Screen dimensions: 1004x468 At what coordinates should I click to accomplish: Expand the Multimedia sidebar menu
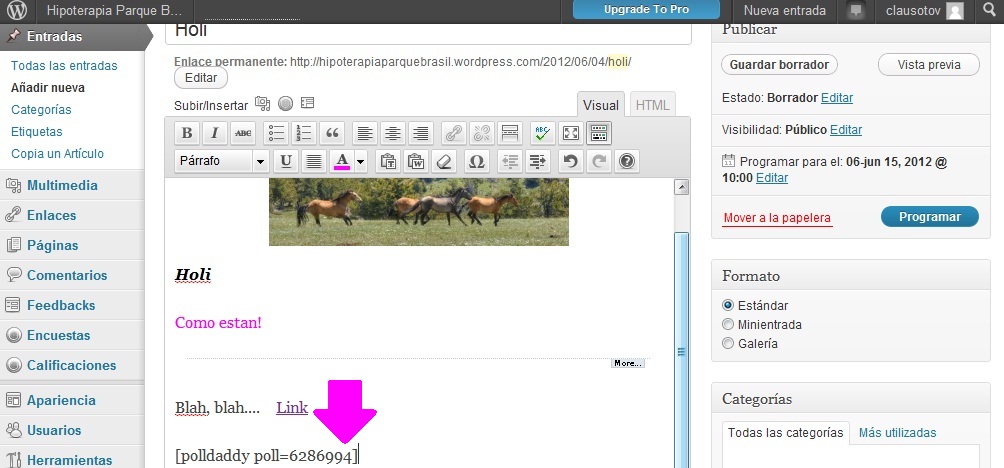tap(62, 185)
